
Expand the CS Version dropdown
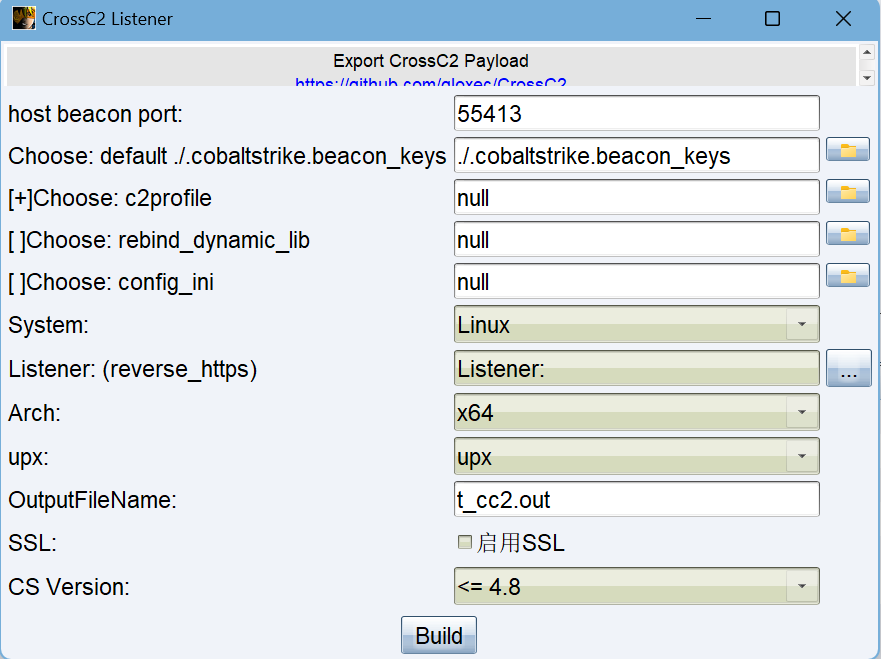(x=637, y=586)
